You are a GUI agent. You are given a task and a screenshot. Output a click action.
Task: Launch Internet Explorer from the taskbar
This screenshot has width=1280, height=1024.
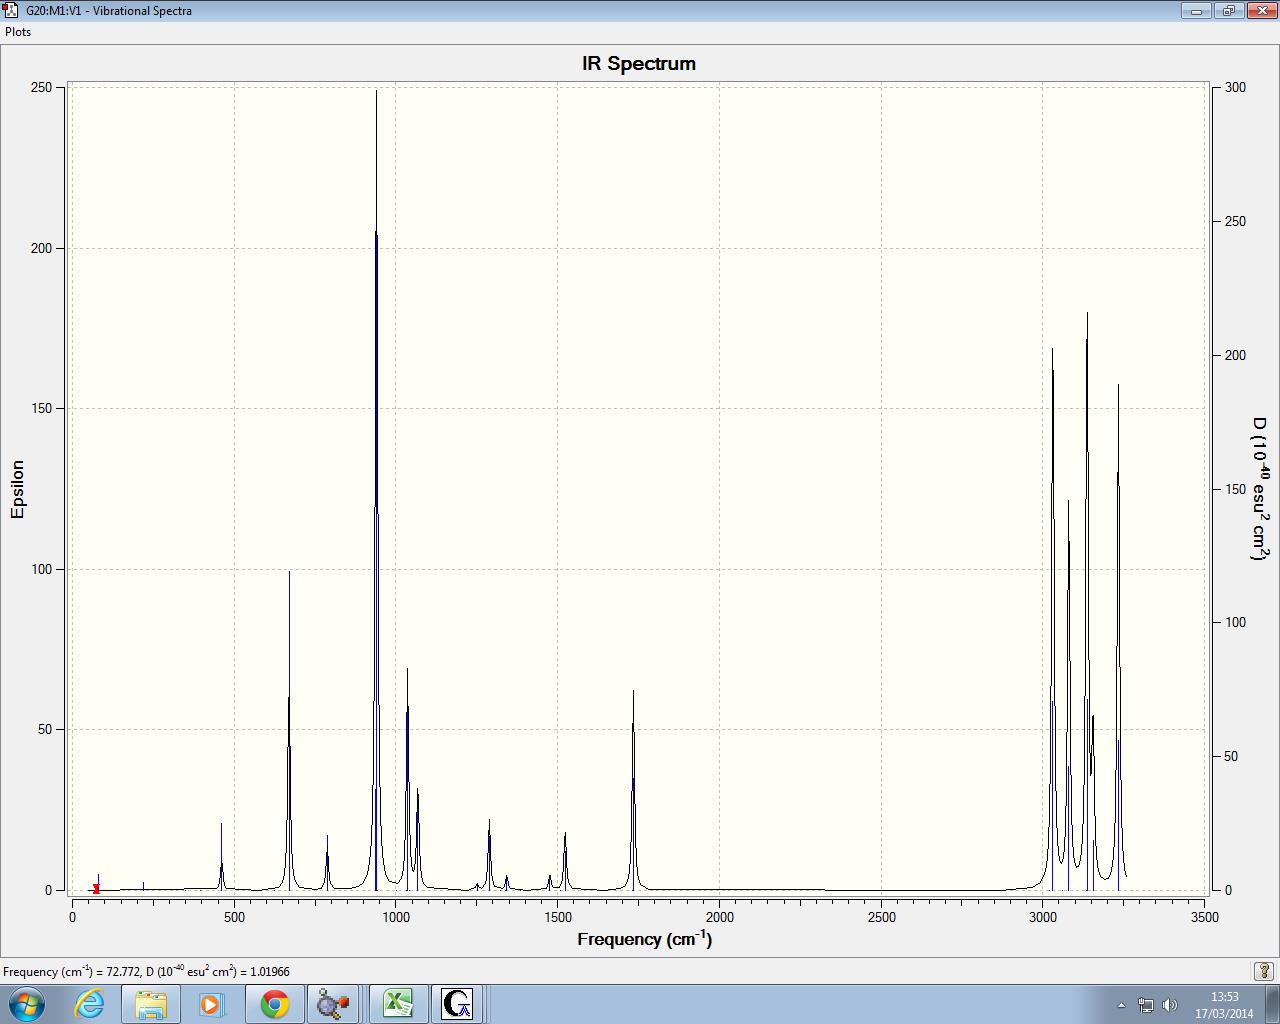pyautogui.click(x=90, y=1003)
